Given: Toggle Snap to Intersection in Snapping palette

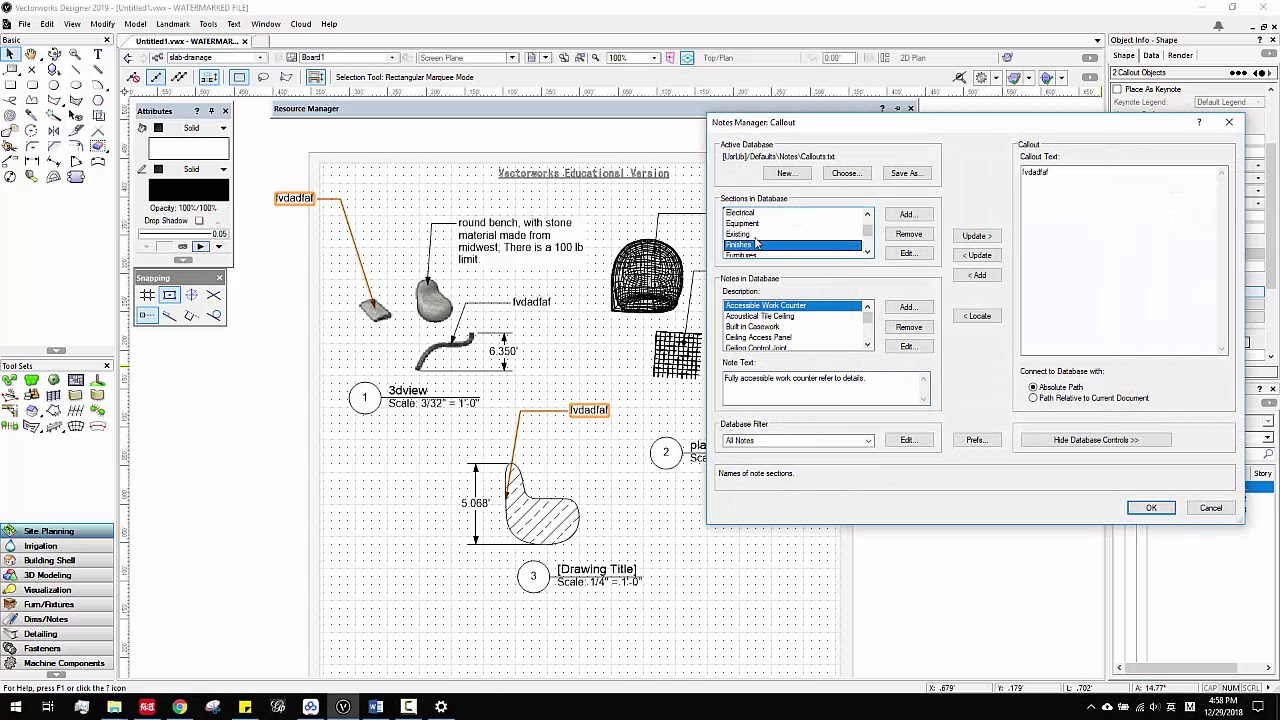Looking at the screenshot, I should click(x=213, y=295).
